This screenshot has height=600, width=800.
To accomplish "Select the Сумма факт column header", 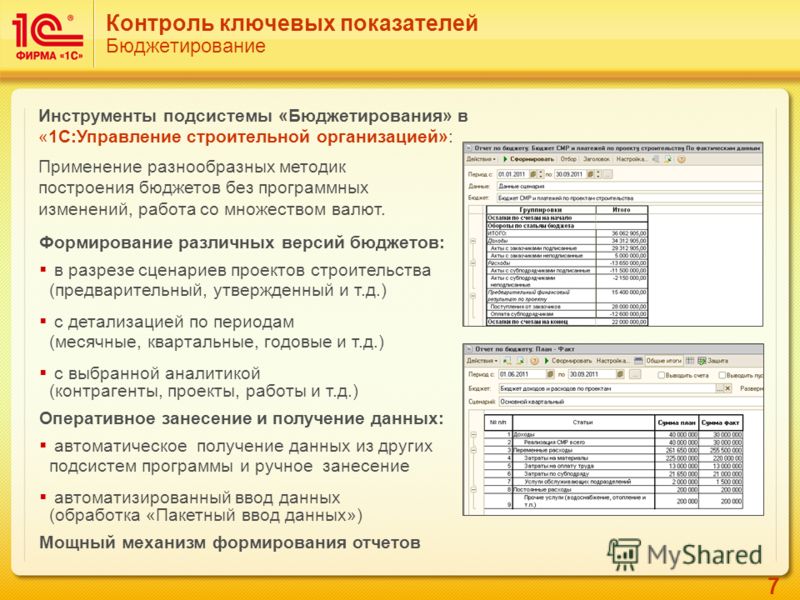I will click(x=720, y=422).
